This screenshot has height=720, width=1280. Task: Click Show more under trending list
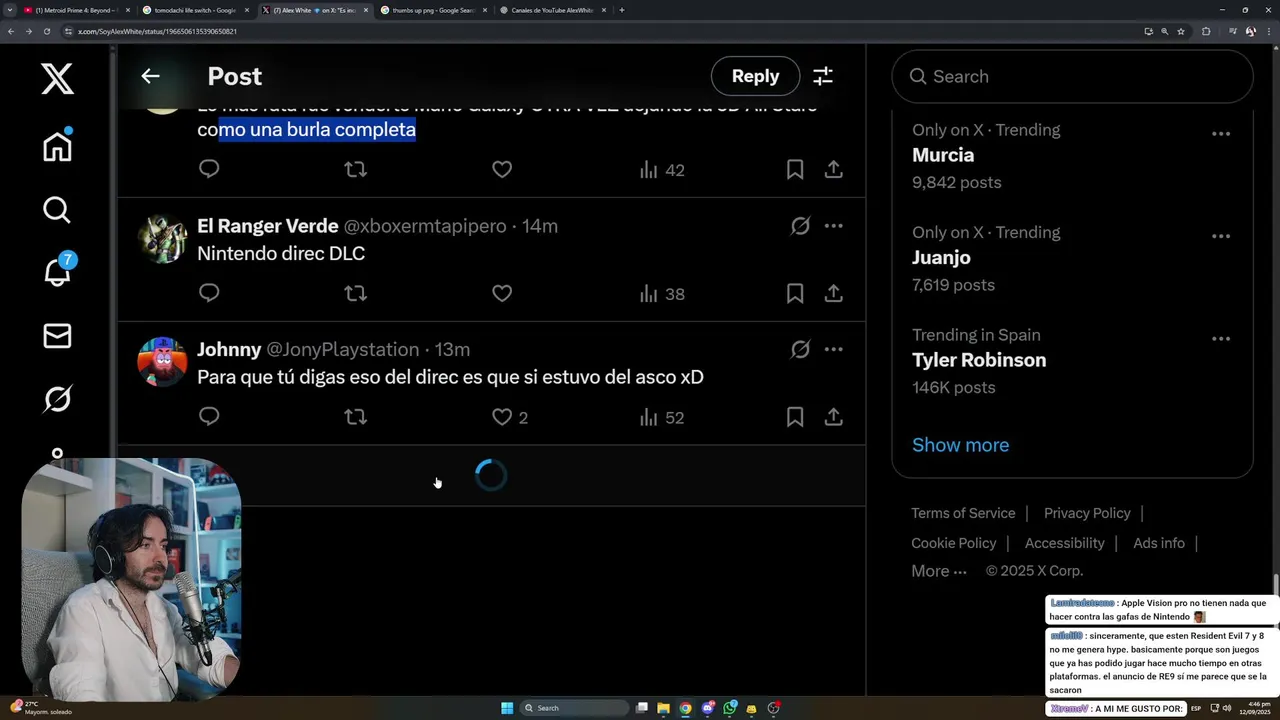point(960,445)
